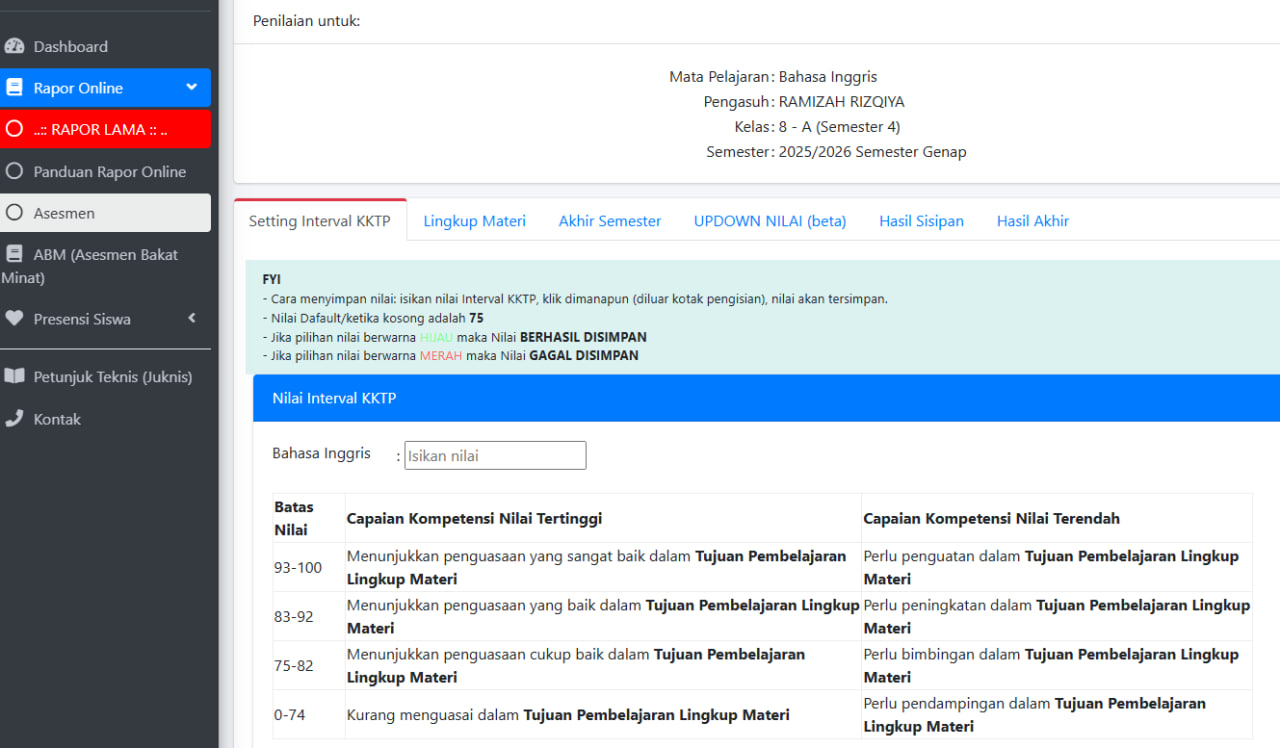The height and width of the screenshot is (748, 1280).
Task: Click the Rapor Online book icon
Action: 14,88
